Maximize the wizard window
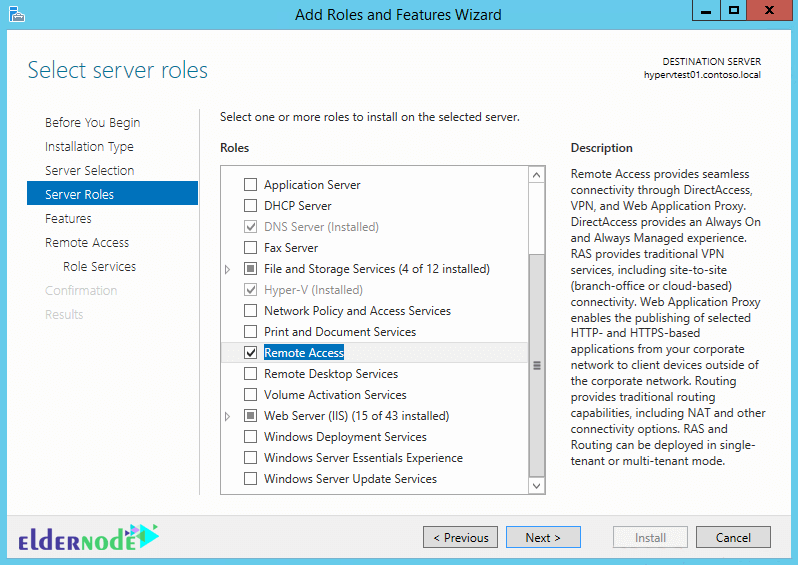Viewport: 798px width, 565px height. pos(733,11)
